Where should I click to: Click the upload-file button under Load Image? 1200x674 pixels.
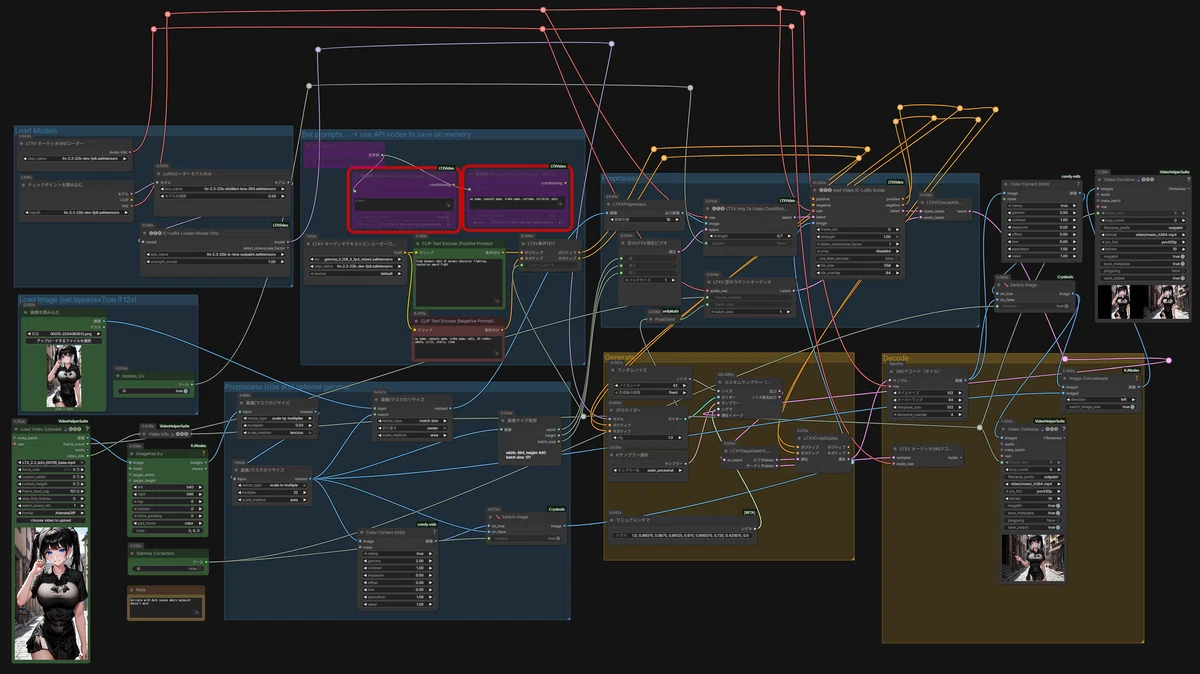[x=66, y=340]
